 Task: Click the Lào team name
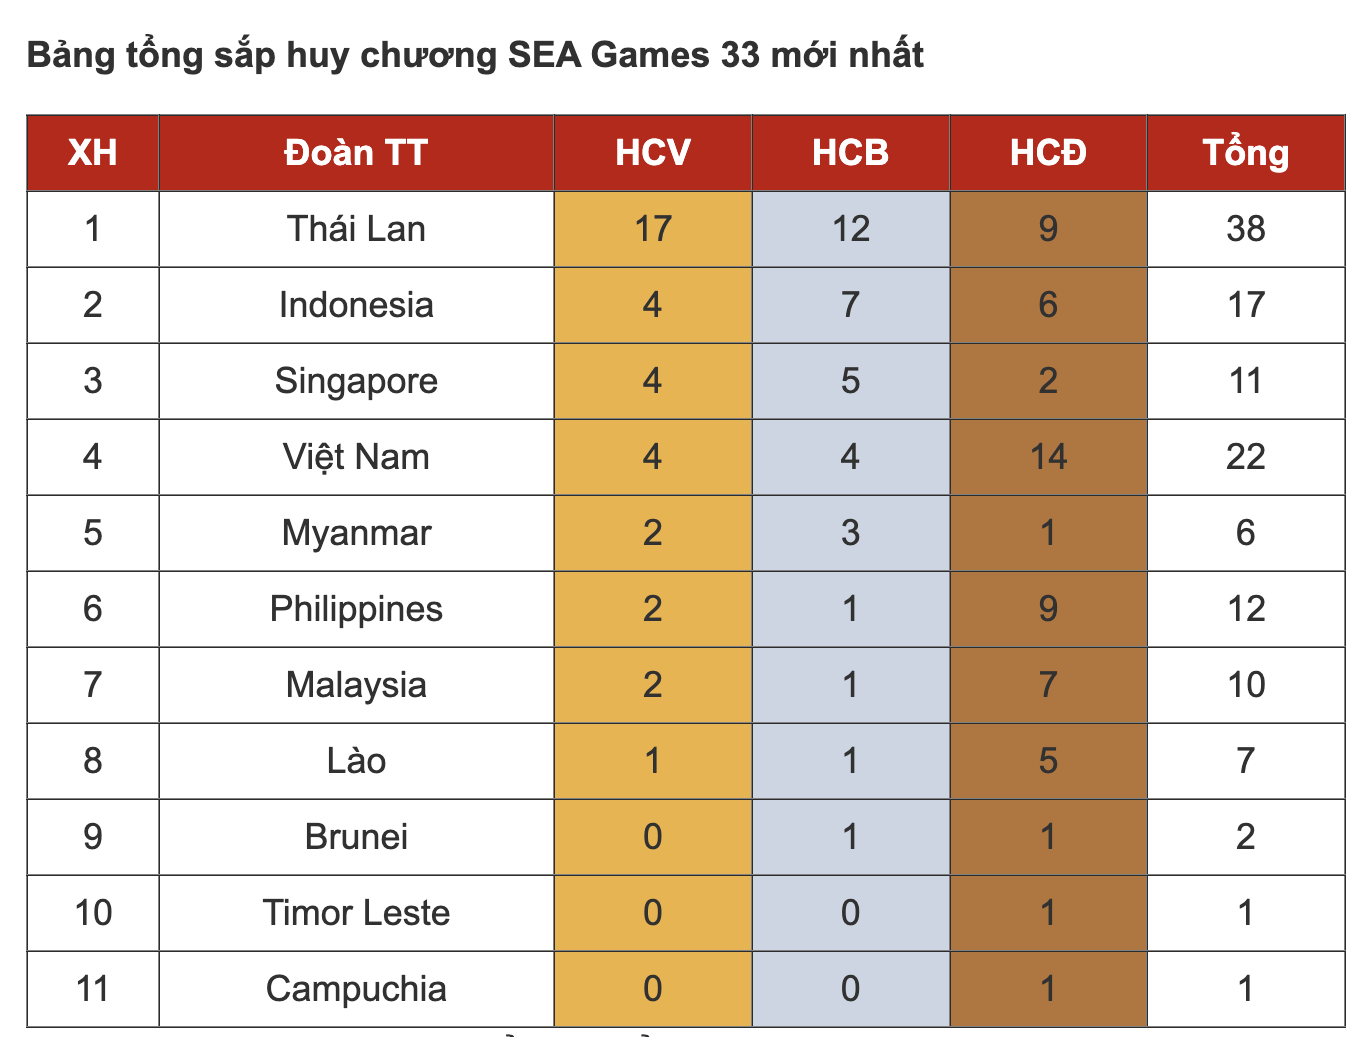click(x=356, y=761)
